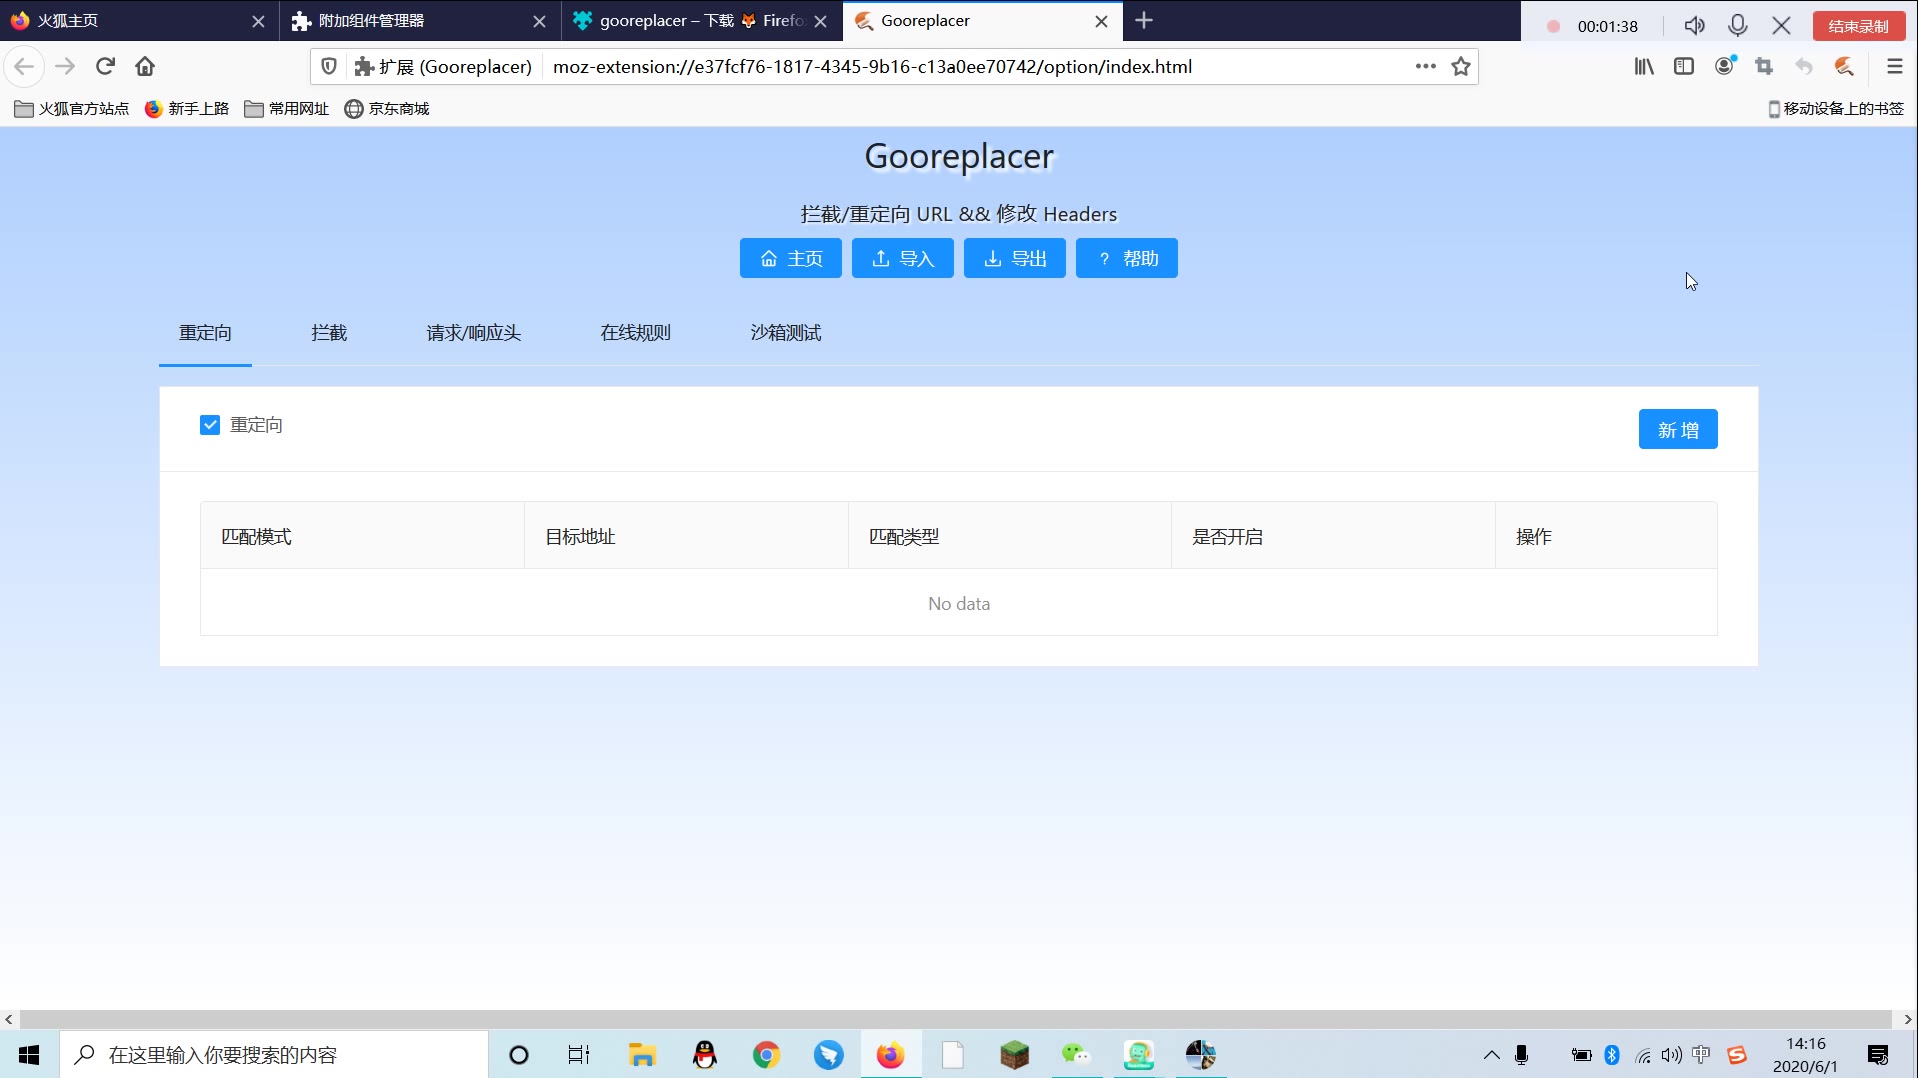Open 京东商城 bookmark
The image size is (1918, 1078).
coord(387,109)
